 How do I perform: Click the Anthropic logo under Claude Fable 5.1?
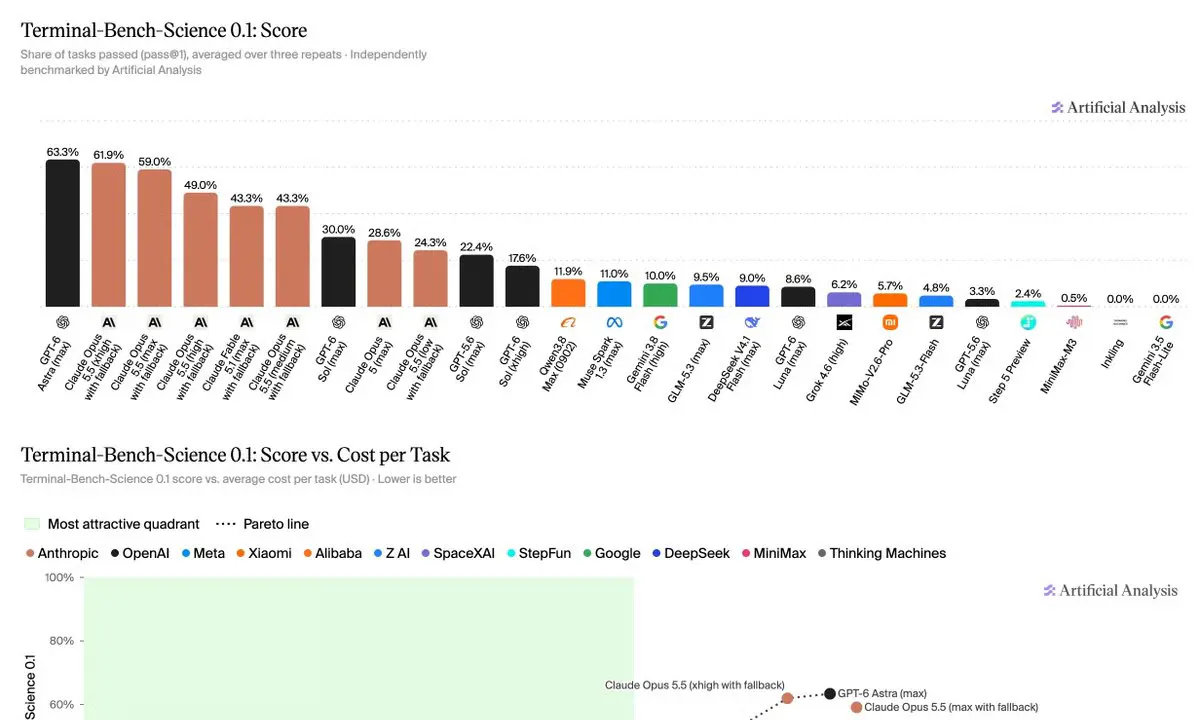pos(246,322)
